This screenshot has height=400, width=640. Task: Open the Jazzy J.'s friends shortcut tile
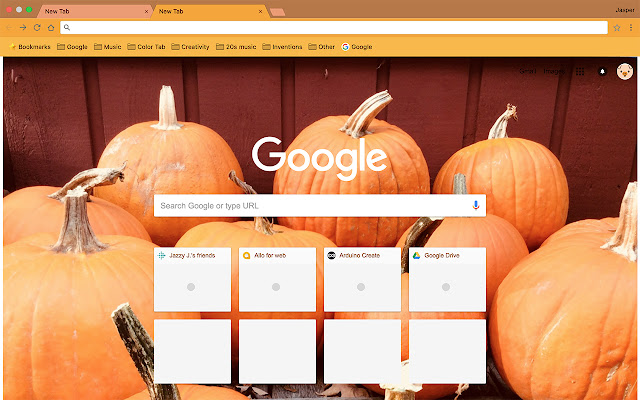[192, 280]
